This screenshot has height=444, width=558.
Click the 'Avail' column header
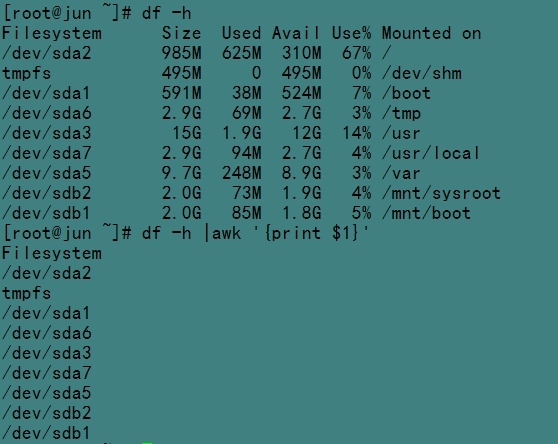(296, 33)
